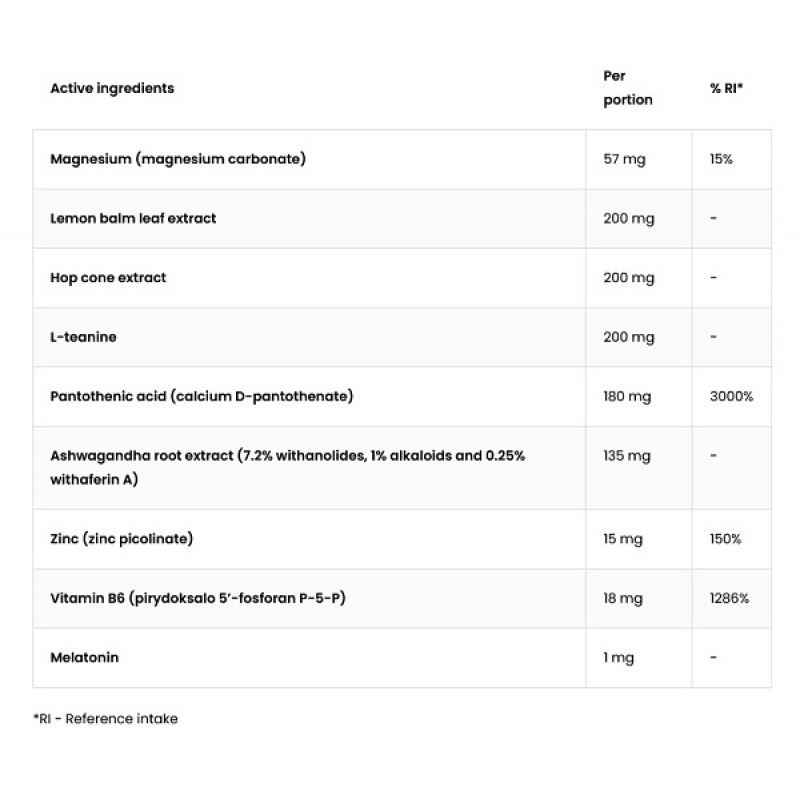
Task: Click the 57 mg magnesium amount
Action: [x=625, y=159]
